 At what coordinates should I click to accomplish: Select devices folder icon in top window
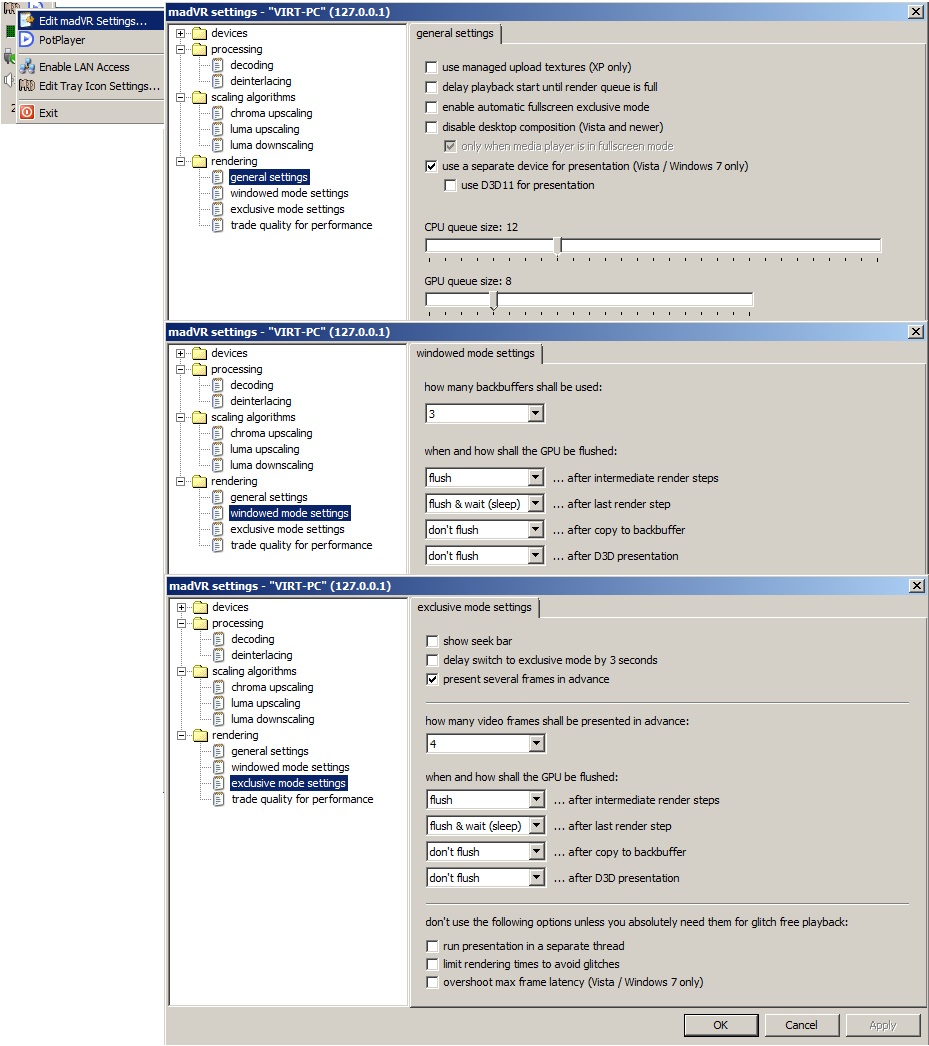pos(199,33)
